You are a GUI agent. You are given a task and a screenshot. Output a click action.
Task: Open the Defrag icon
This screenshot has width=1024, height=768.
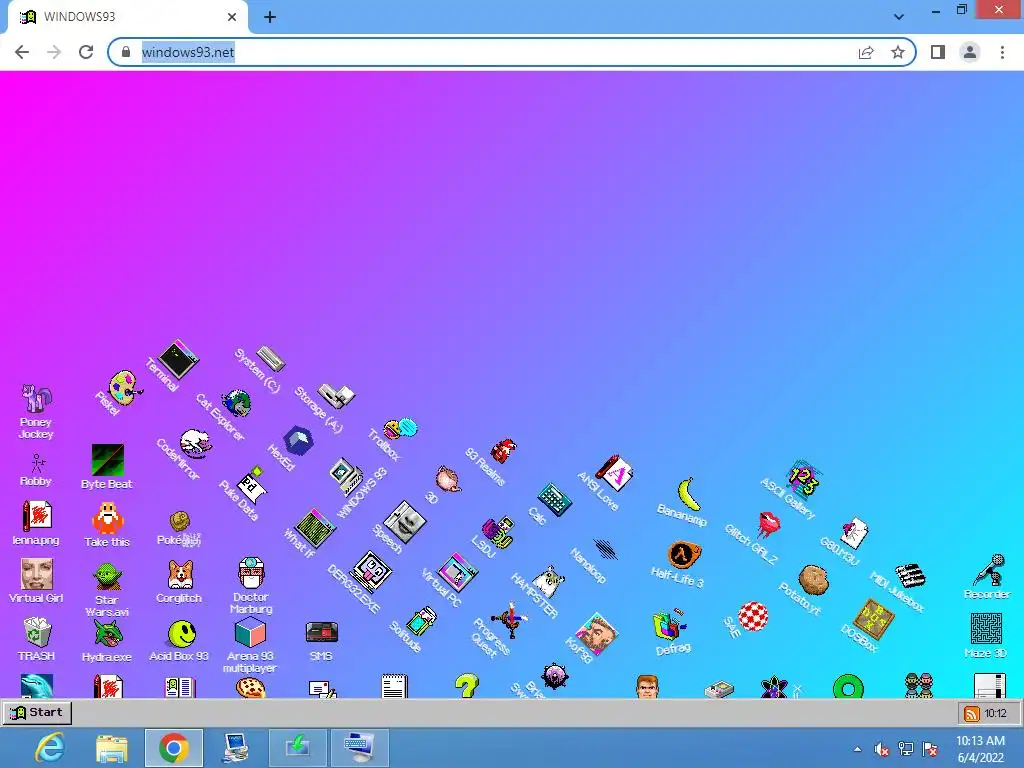pos(669,625)
